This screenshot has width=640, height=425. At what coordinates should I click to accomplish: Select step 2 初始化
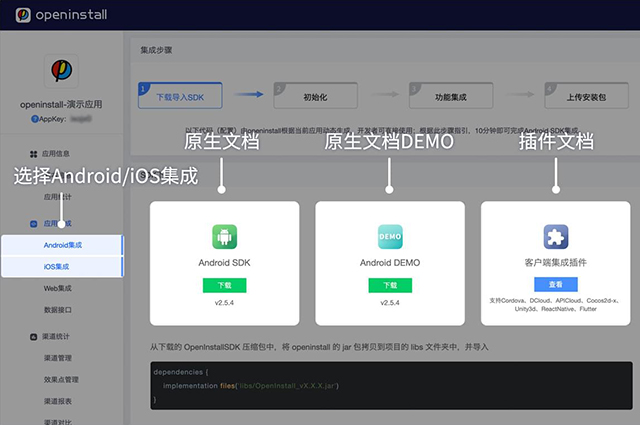tap(316, 96)
